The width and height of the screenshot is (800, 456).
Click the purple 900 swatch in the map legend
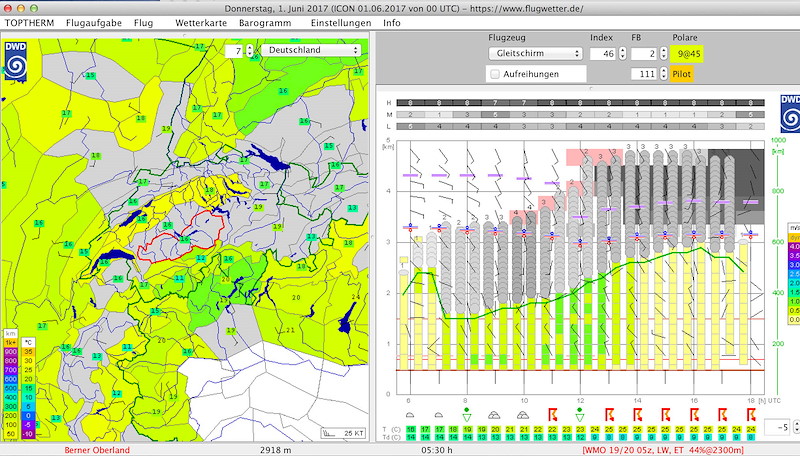[10, 352]
